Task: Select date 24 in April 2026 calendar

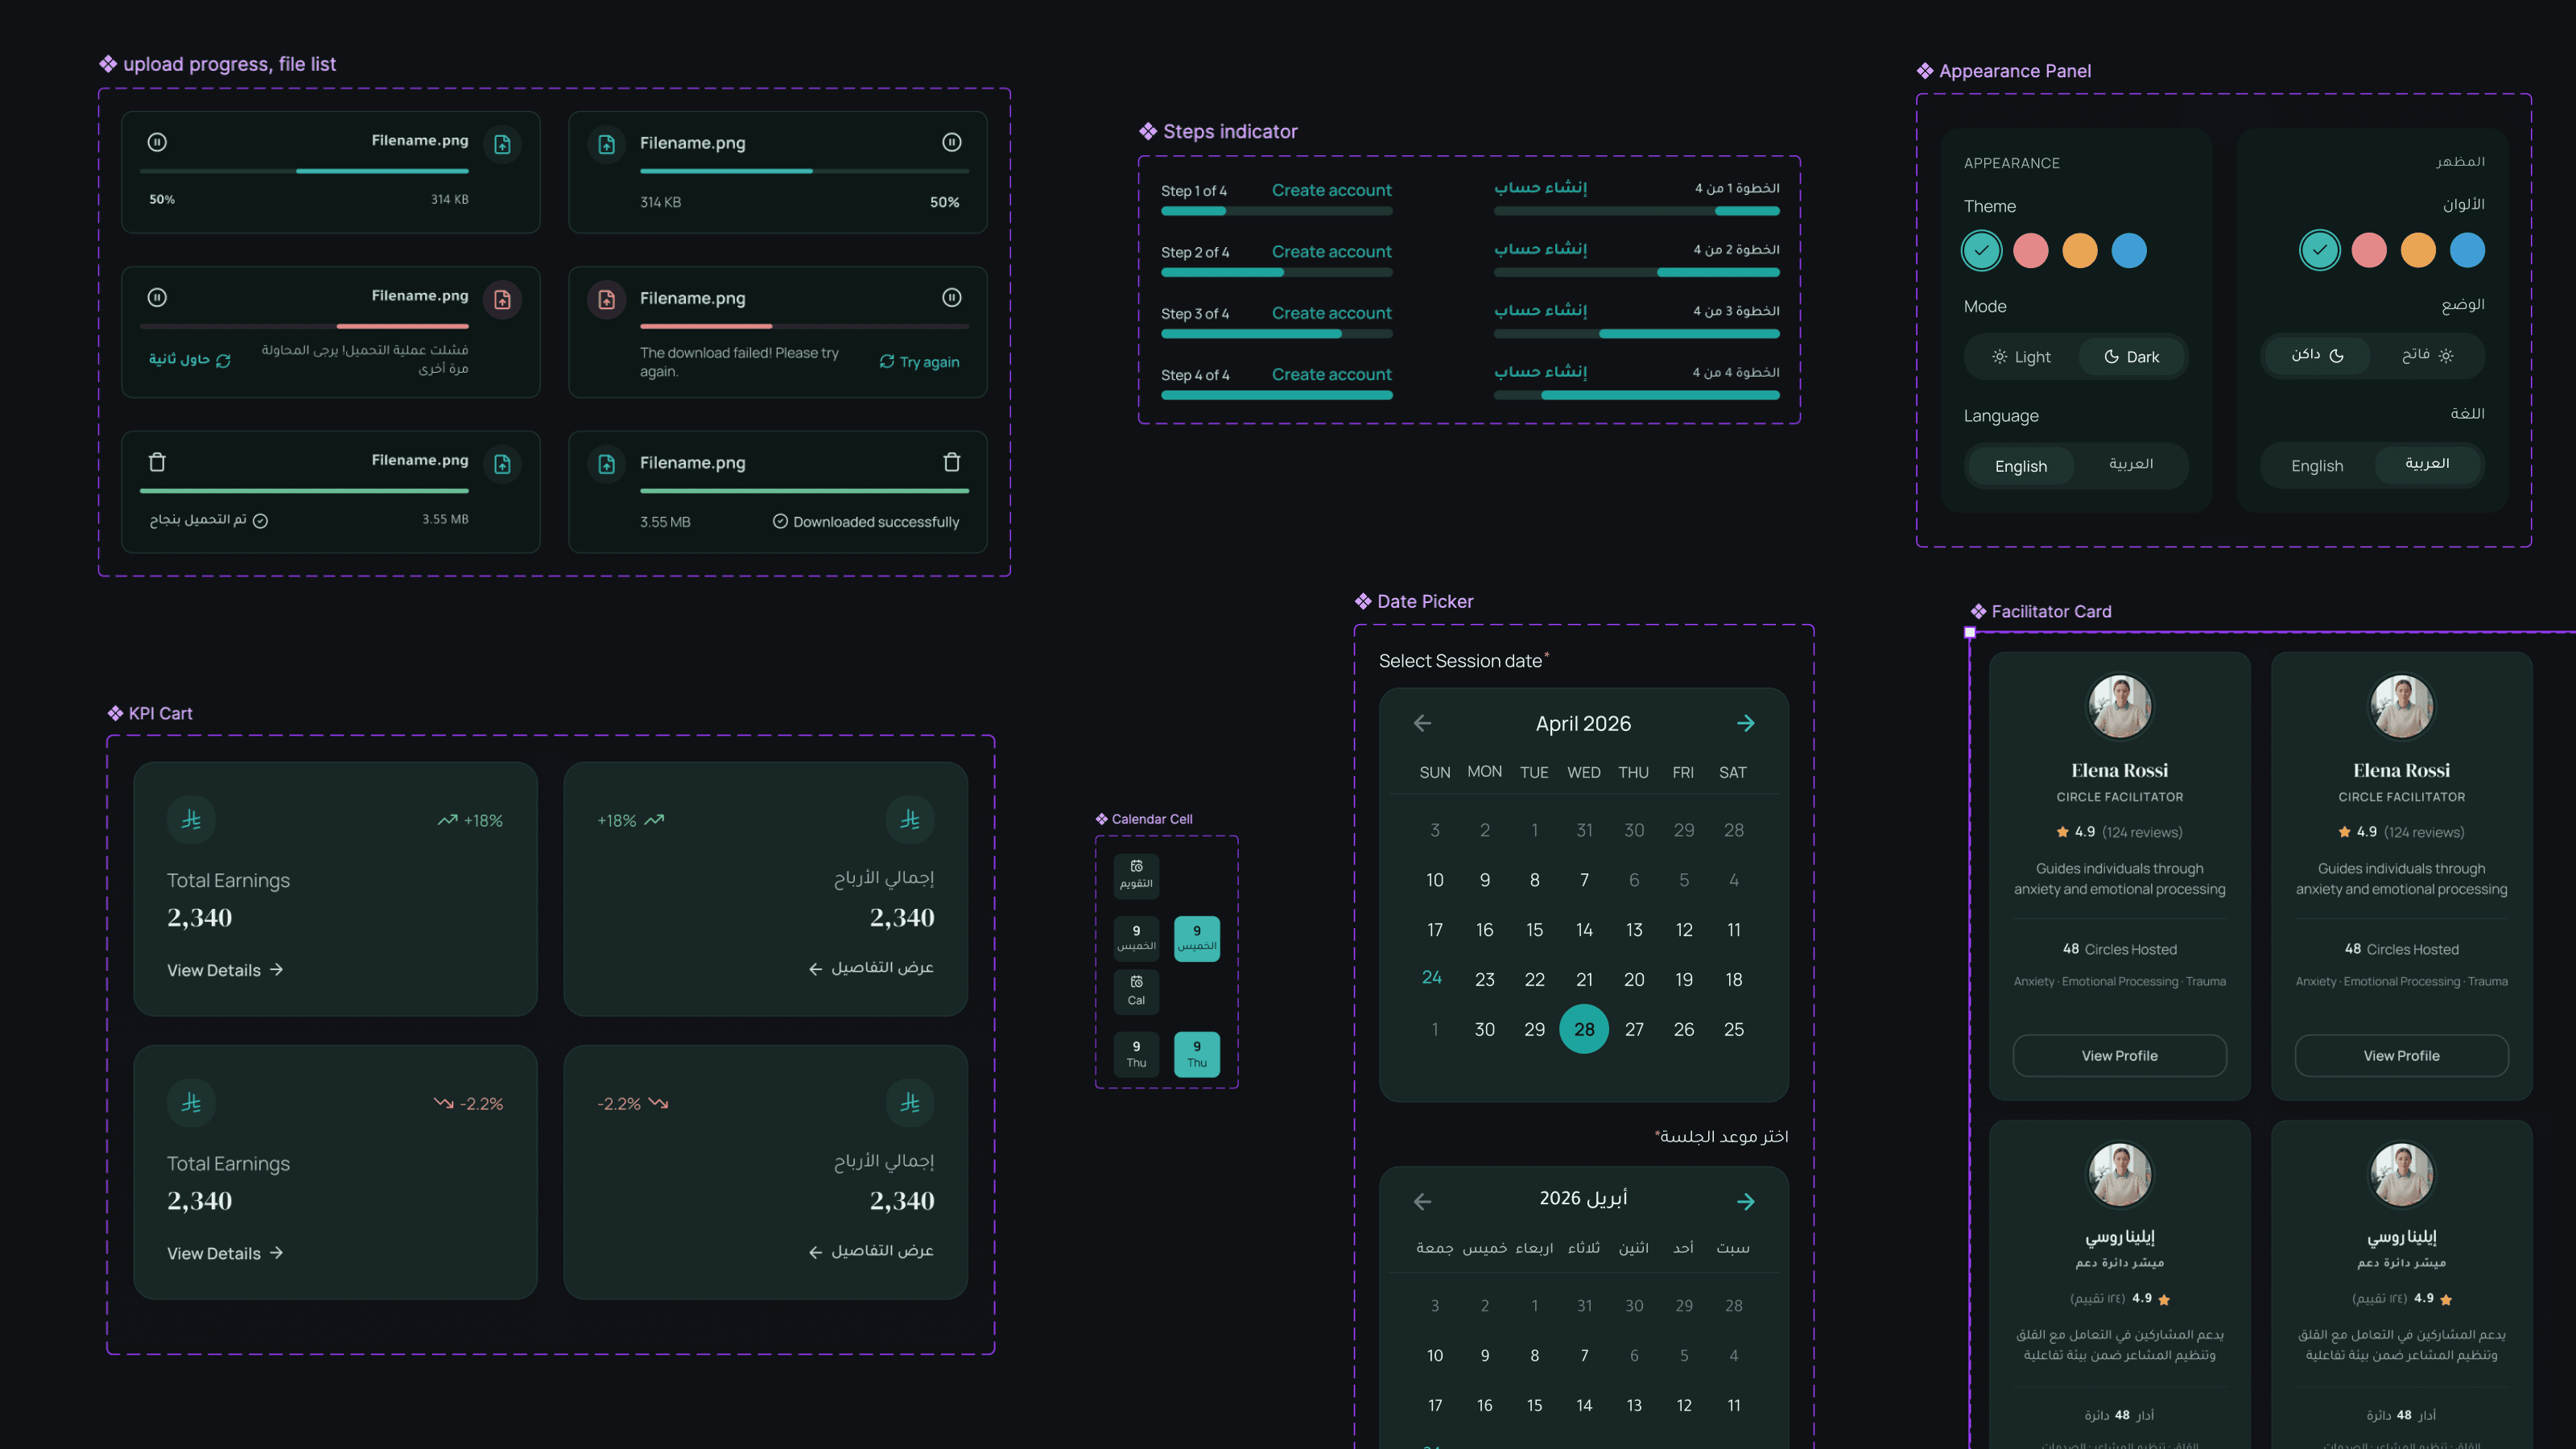Action: point(1432,977)
